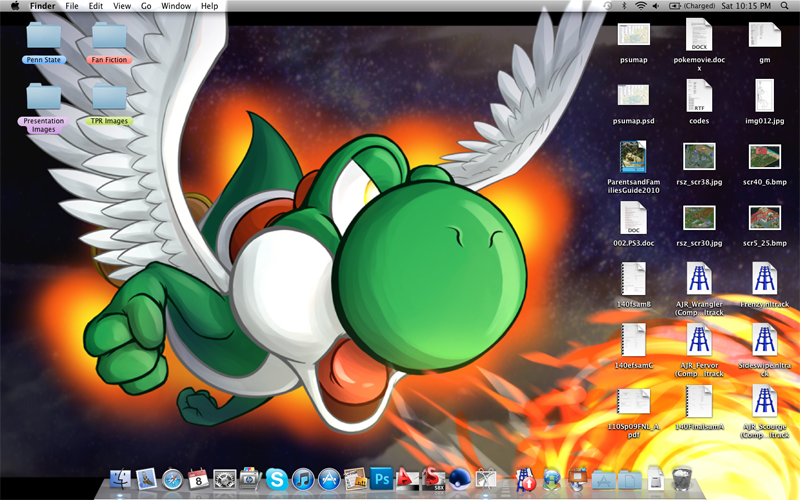Open the Apple menu

15,6
